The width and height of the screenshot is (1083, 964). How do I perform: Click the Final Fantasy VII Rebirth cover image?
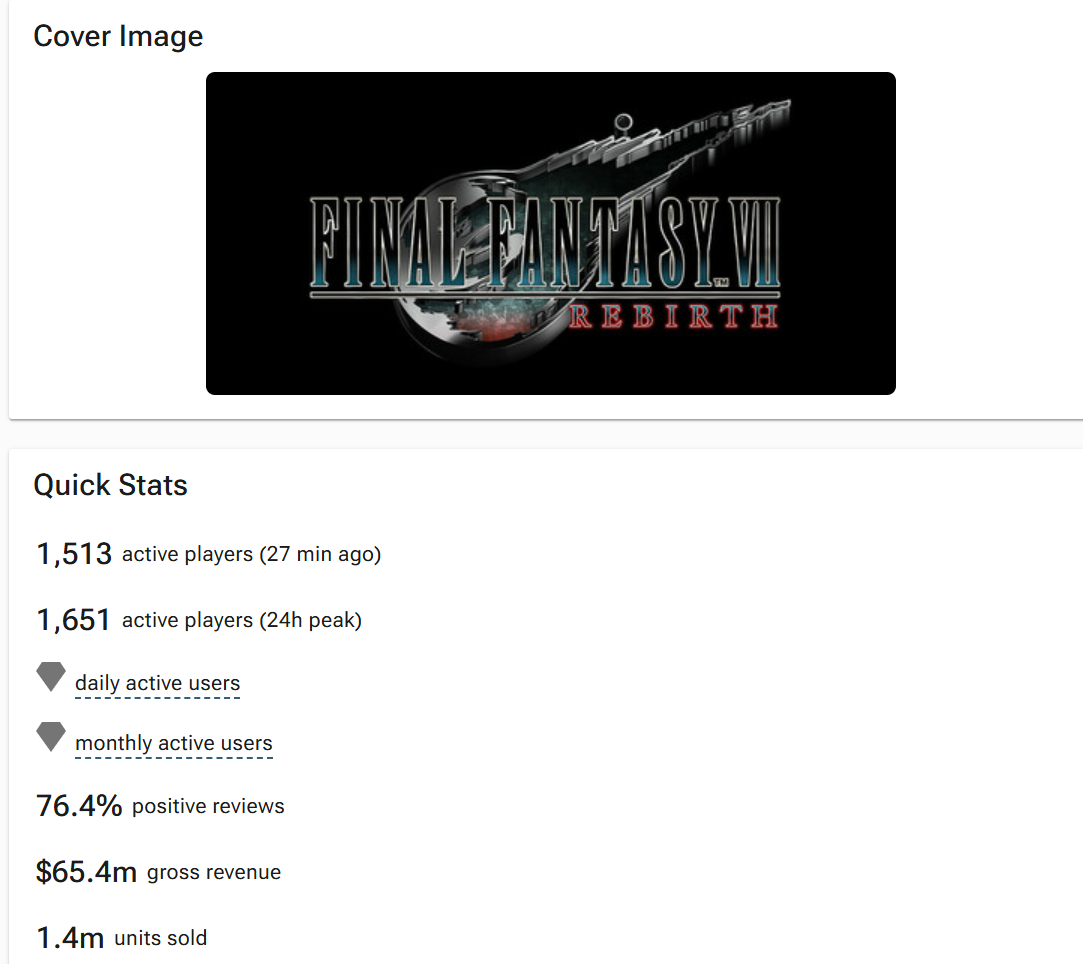[550, 233]
